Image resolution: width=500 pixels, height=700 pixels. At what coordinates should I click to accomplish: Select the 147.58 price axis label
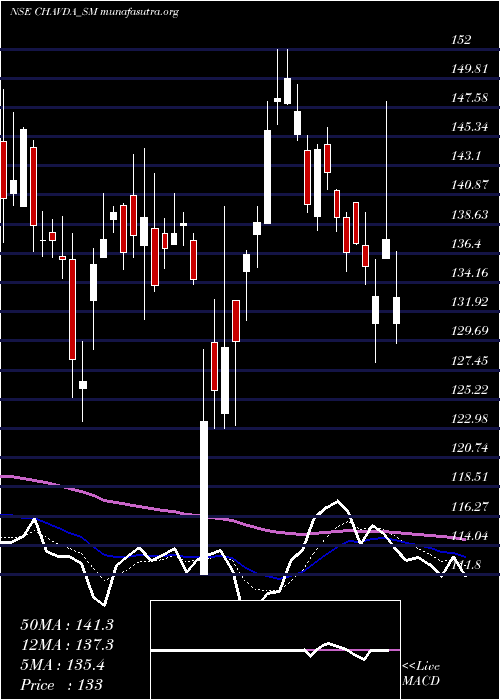(x=470, y=98)
